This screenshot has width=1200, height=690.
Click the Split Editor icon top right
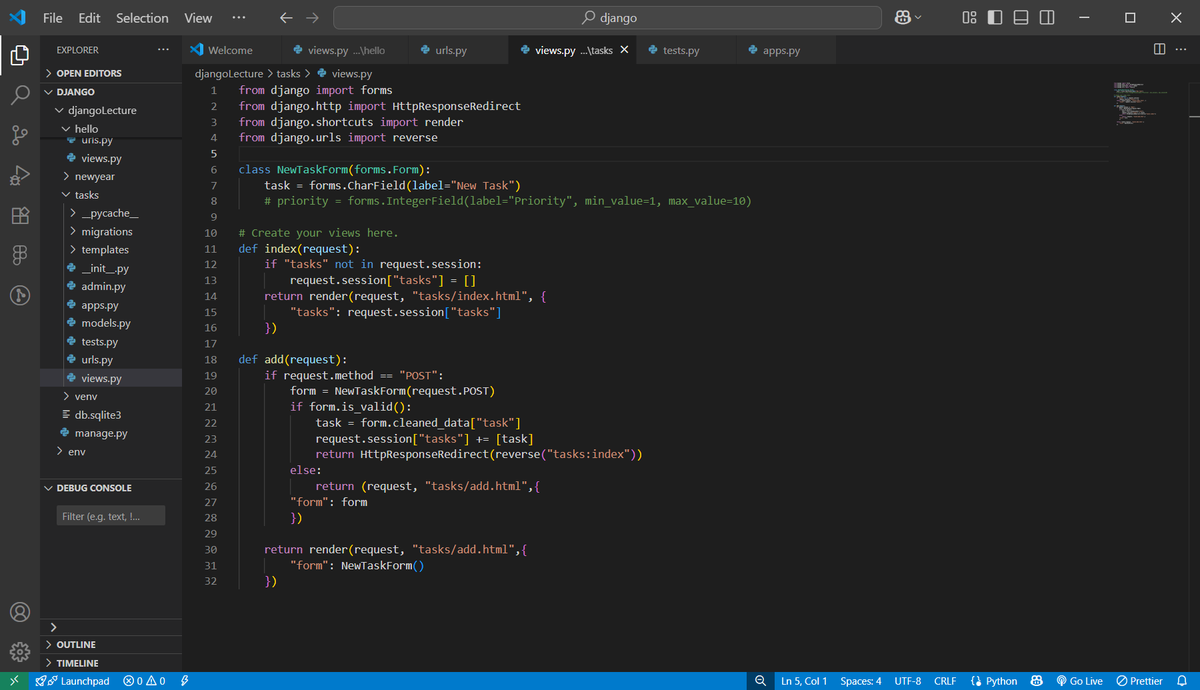1158,48
